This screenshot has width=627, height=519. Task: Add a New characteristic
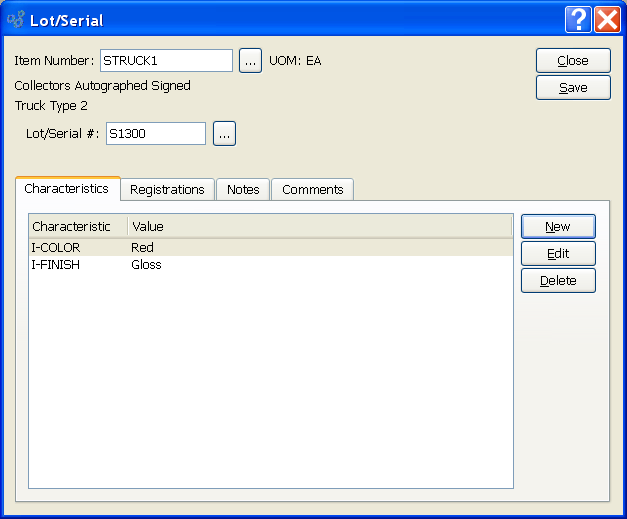click(558, 227)
